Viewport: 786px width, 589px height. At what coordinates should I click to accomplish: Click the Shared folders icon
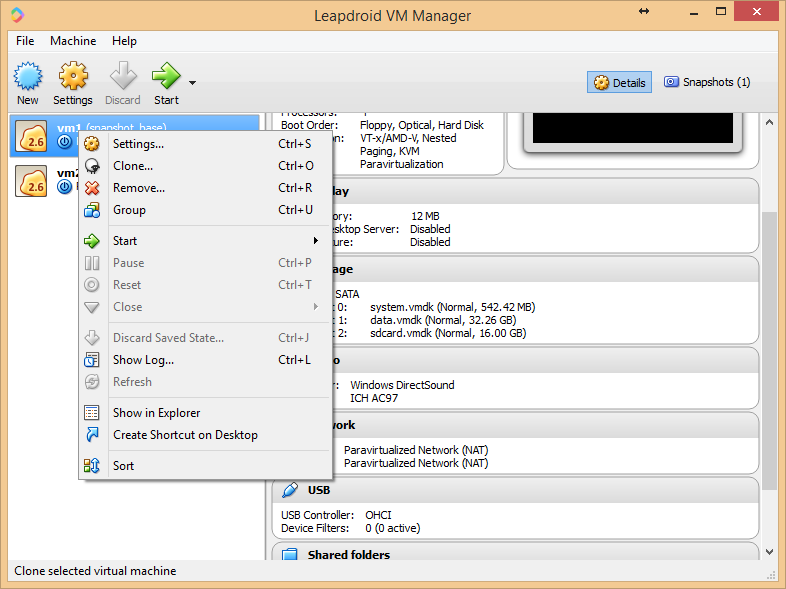[289, 554]
